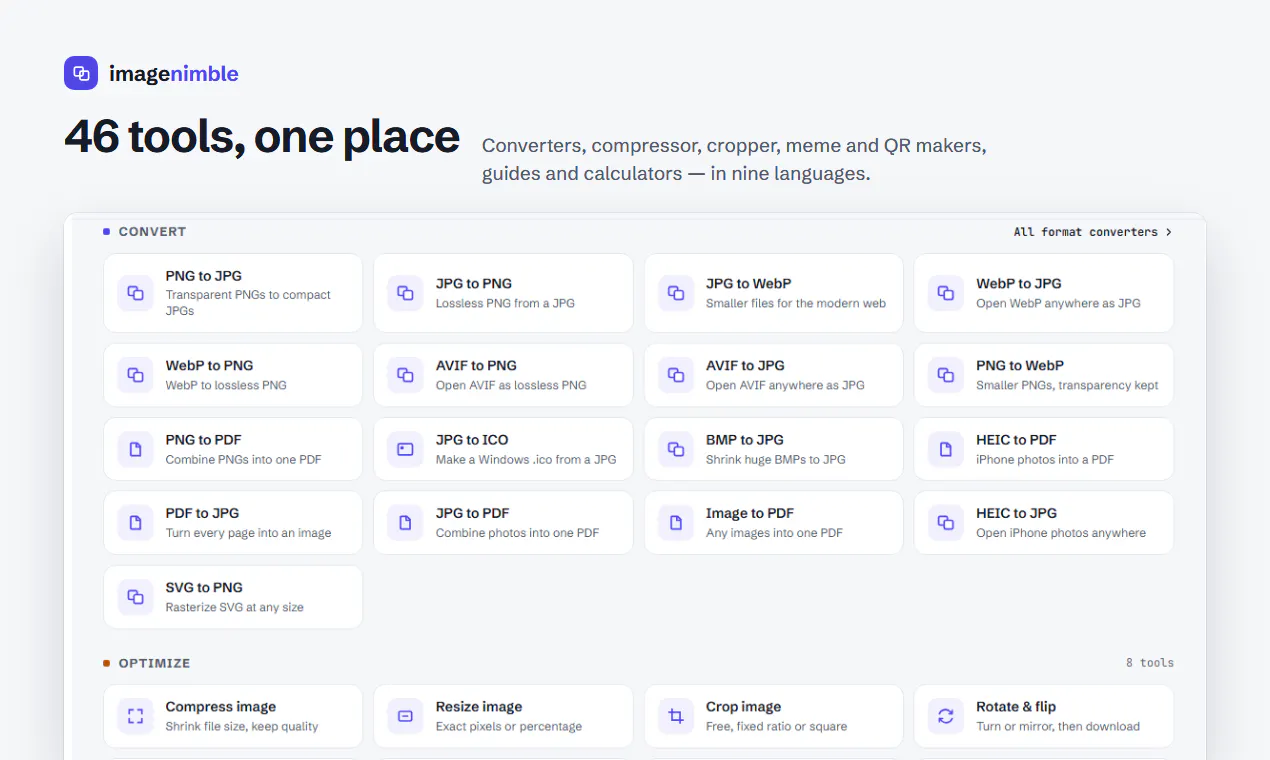Select 'Open iPhone photos anywhere' text

click(1061, 533)
